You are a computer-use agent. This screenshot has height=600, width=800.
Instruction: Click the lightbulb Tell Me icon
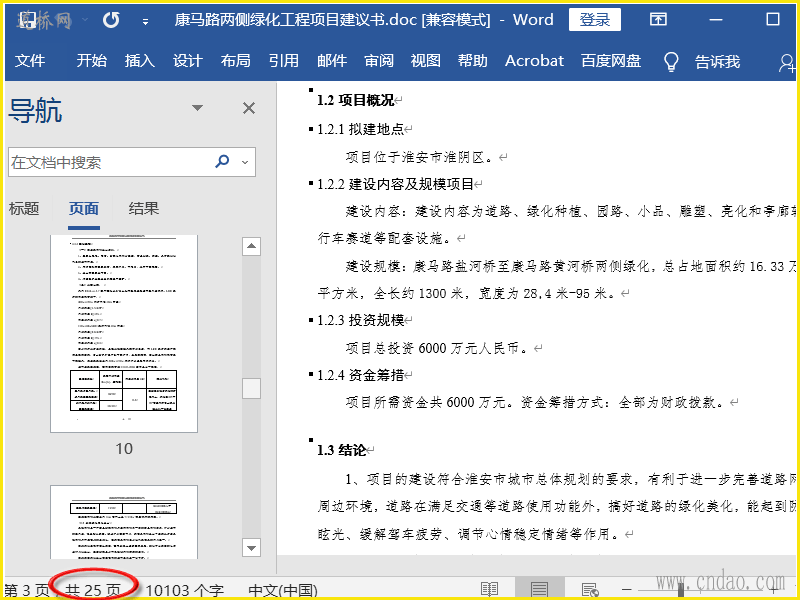(x=671, y=61)
